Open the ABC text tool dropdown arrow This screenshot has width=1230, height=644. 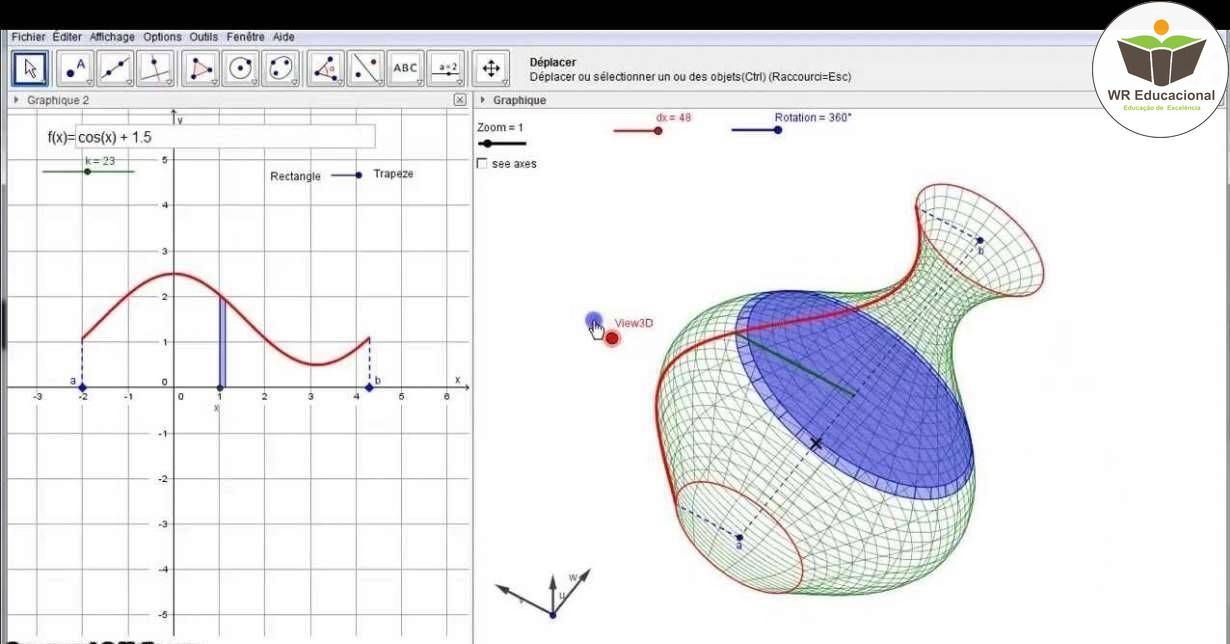419,82
